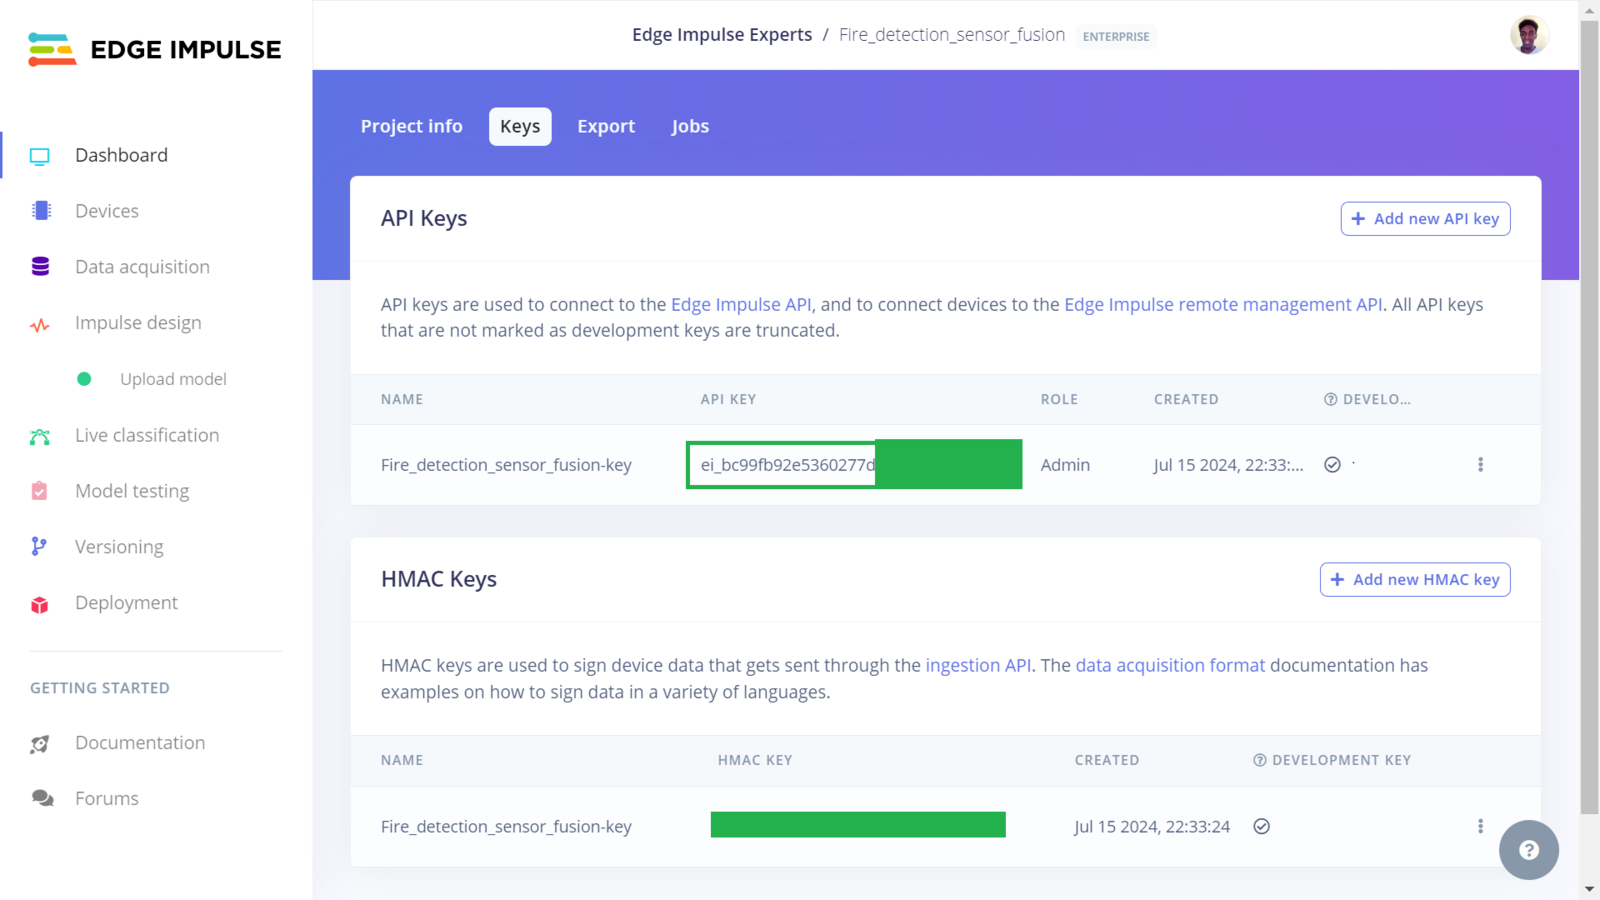Follow the ingestion API link
This screenshot has width=1600, height=900.
tap(978, 666)
